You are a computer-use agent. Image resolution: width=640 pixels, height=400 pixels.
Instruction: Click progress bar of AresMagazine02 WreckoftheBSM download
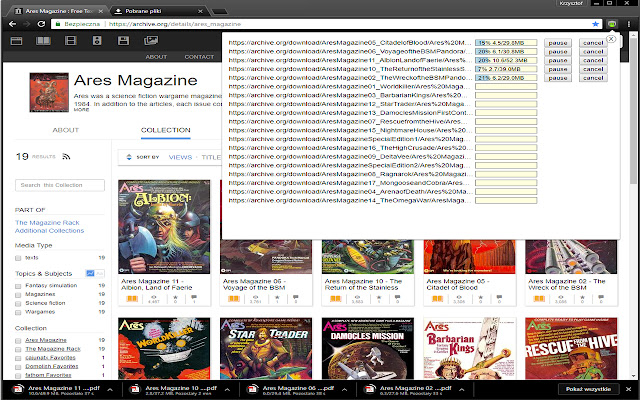tap(506, 78)
